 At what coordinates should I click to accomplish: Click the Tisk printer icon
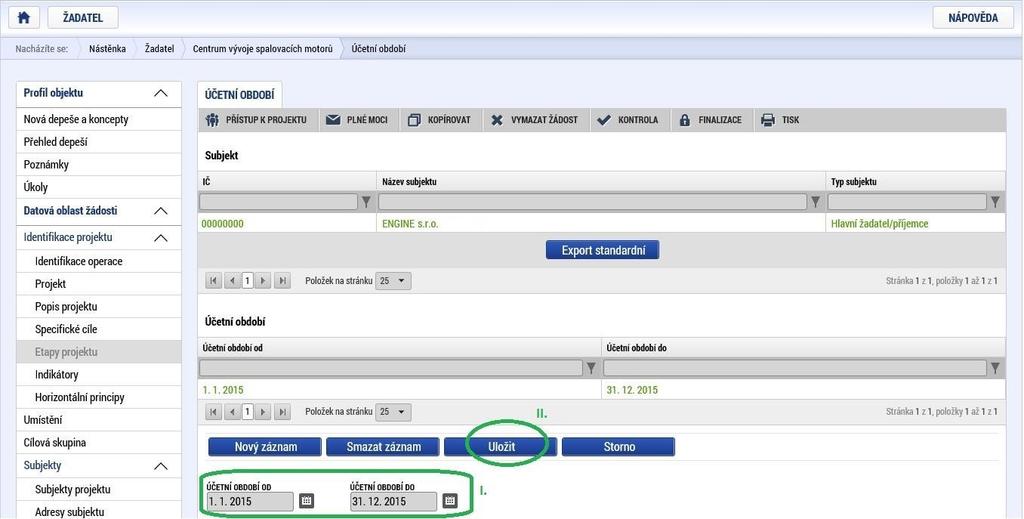coord(768,120)
